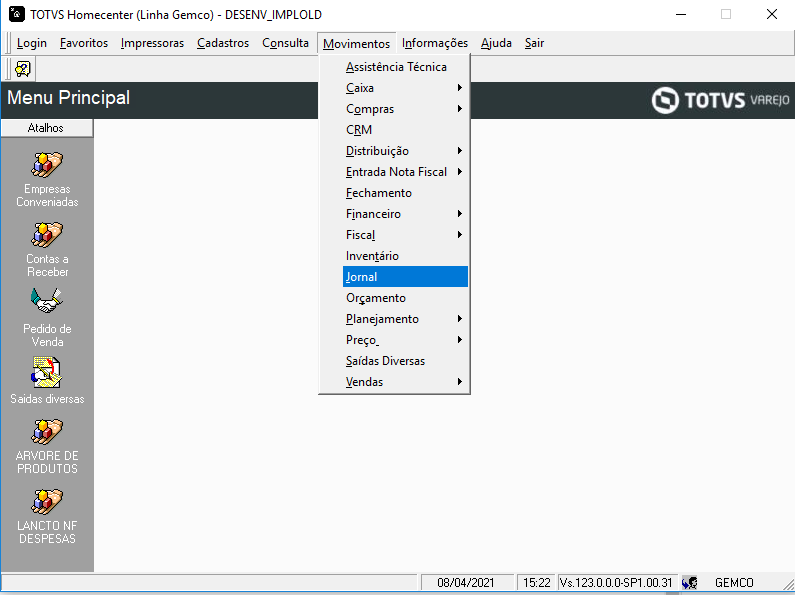
Task: Click the Atalhos panel header button
Action: (47, 128)
